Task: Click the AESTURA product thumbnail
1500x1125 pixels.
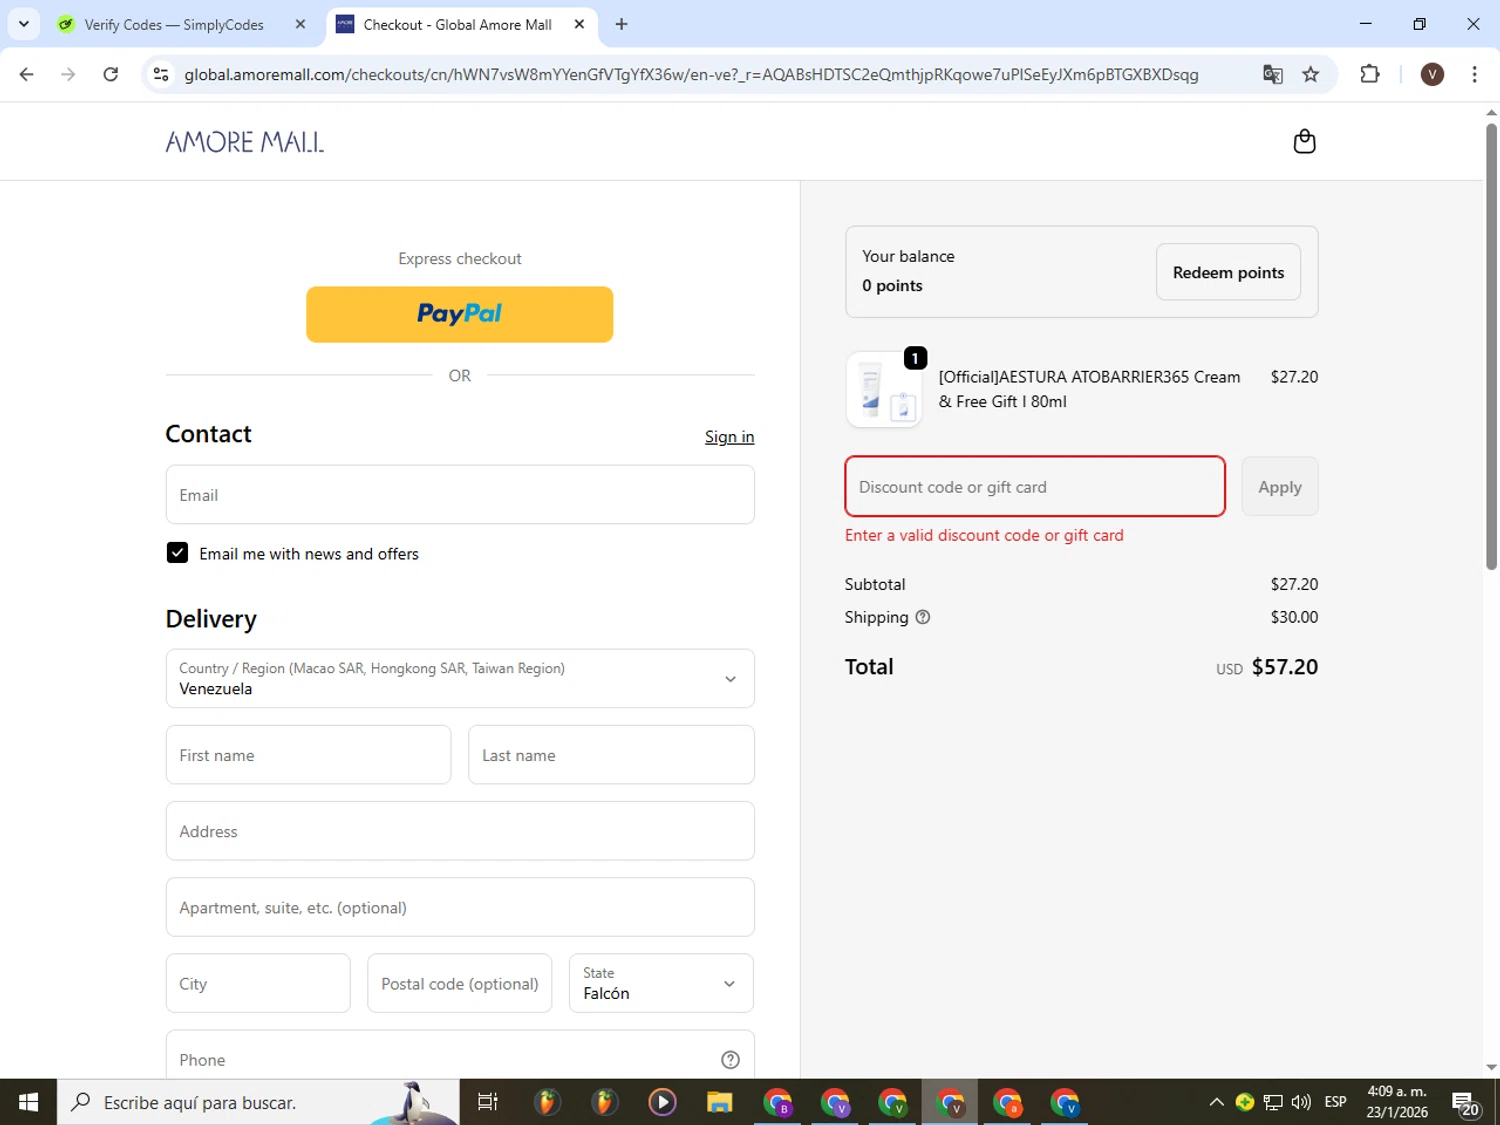Action: (x=884, y=390)
